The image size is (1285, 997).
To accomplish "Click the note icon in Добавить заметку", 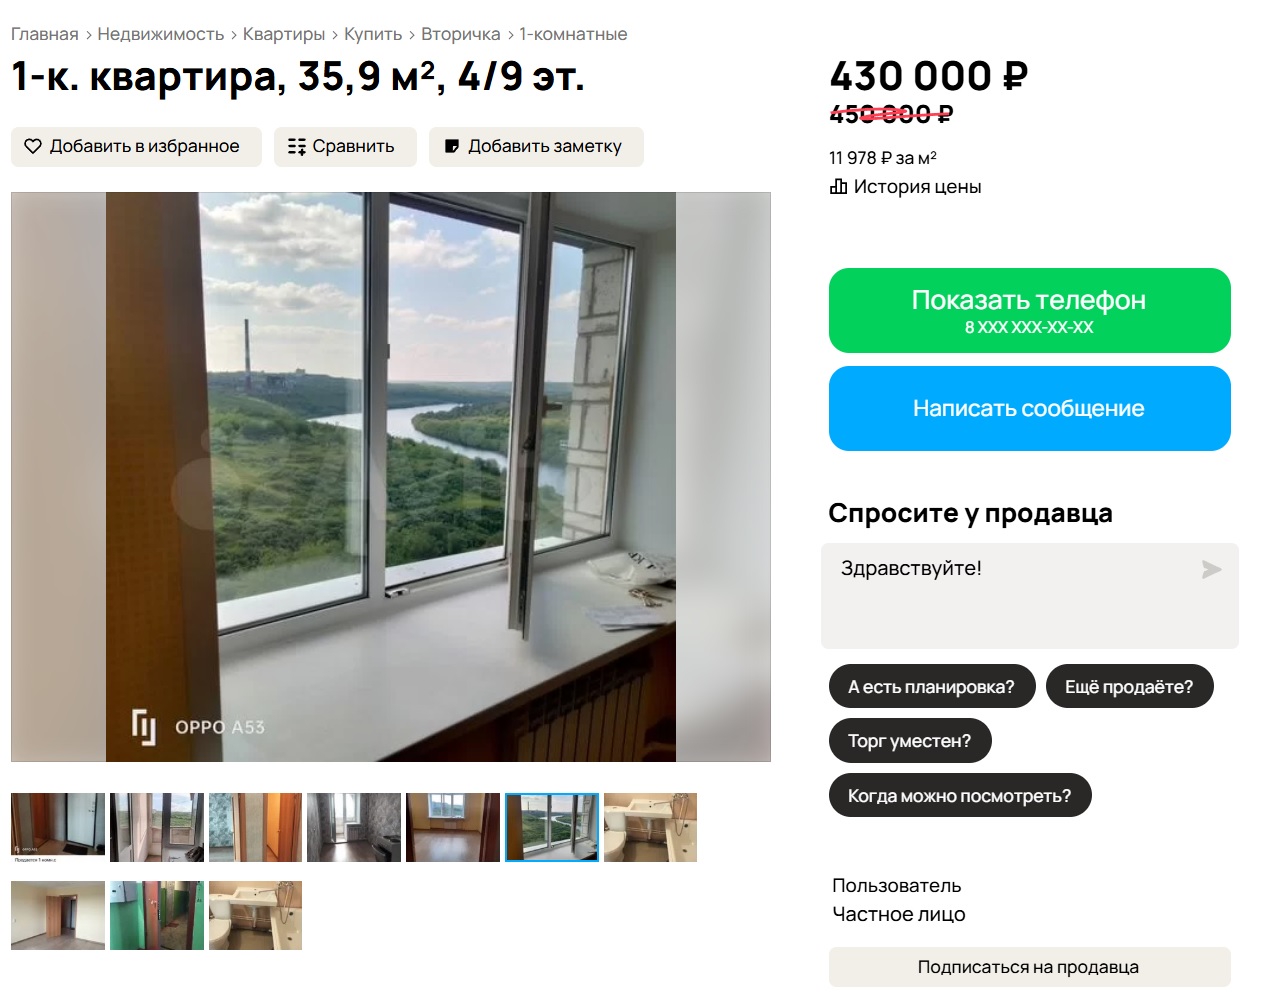I will coord(452,146).
